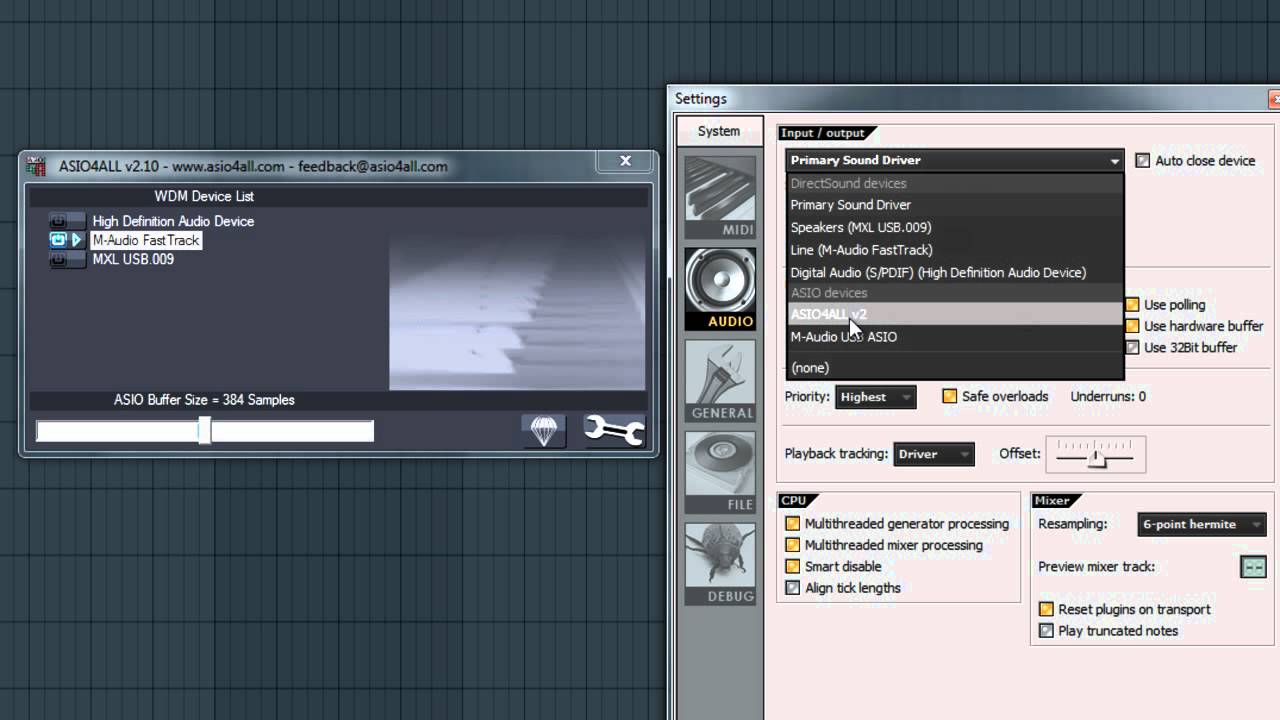Open Resampling 6-point hermite dropdown
1280x720 pixels.
[x=1202, y=524]
